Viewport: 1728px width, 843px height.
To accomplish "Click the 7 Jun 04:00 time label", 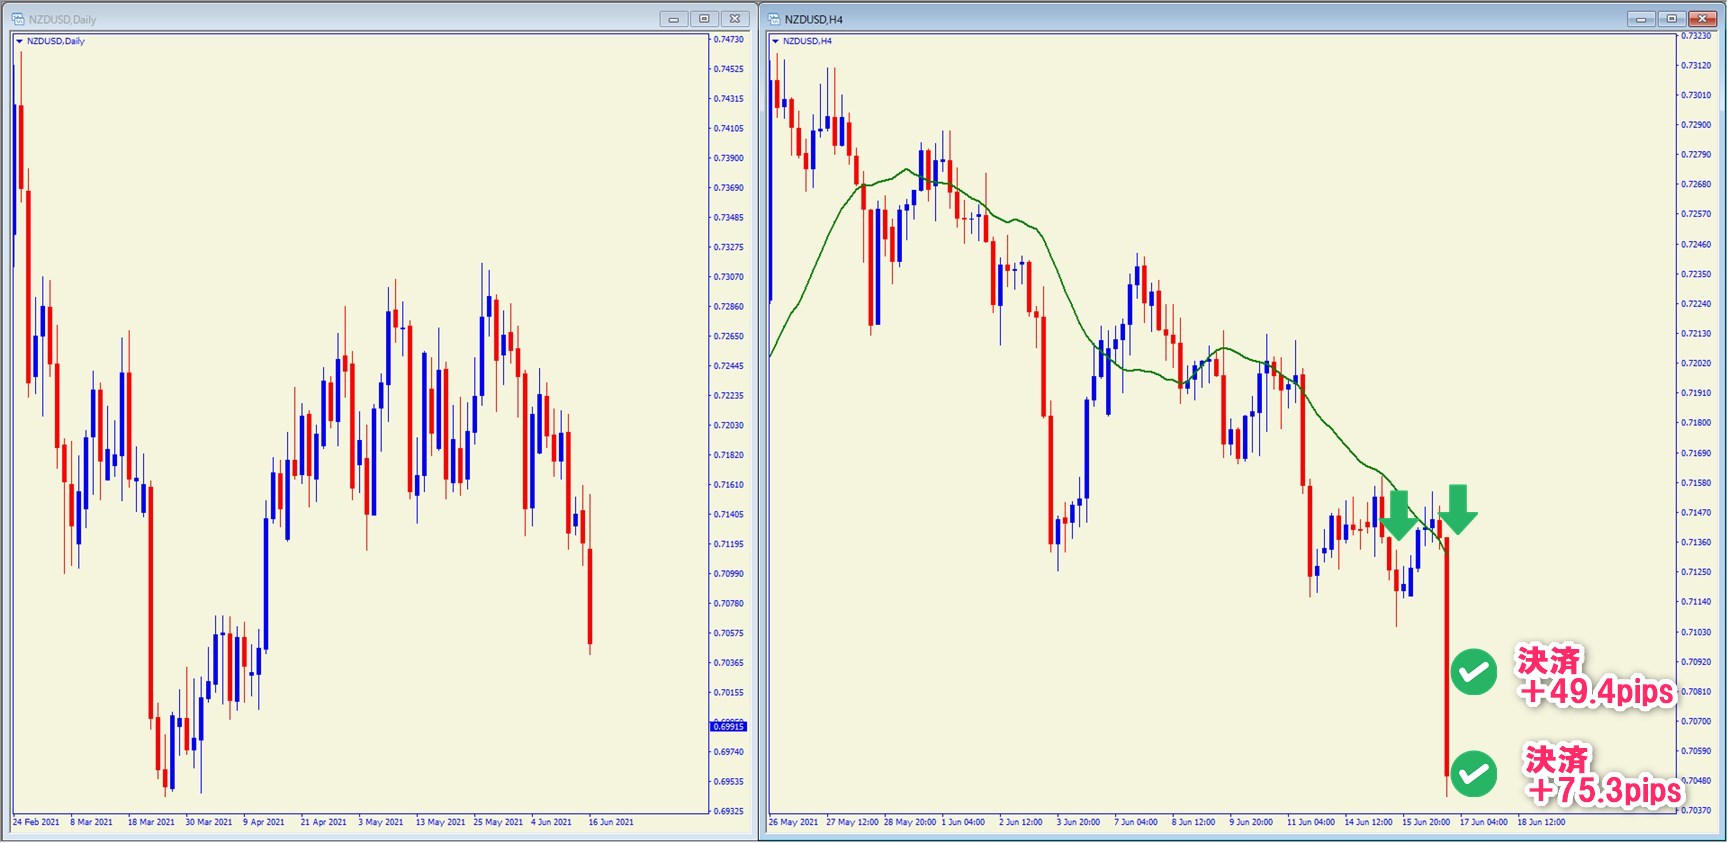I will tap(1136, 822).
